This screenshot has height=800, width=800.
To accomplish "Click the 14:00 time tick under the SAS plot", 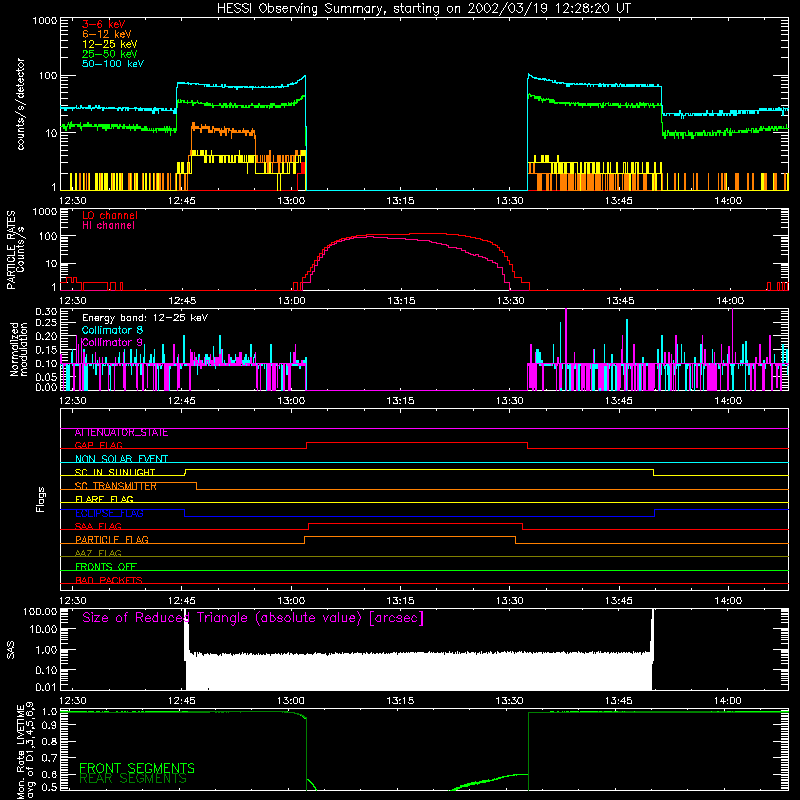I will coord(728,701).
